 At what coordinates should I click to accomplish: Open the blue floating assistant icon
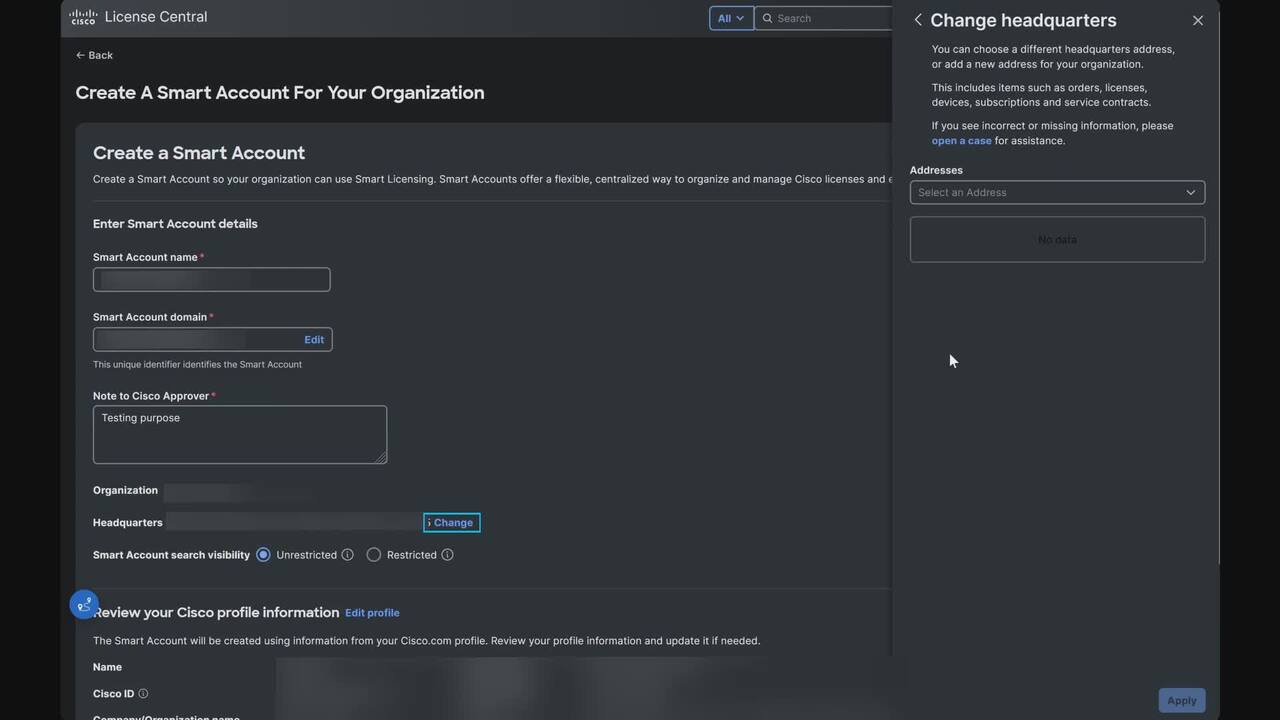(x=84, y=604)
